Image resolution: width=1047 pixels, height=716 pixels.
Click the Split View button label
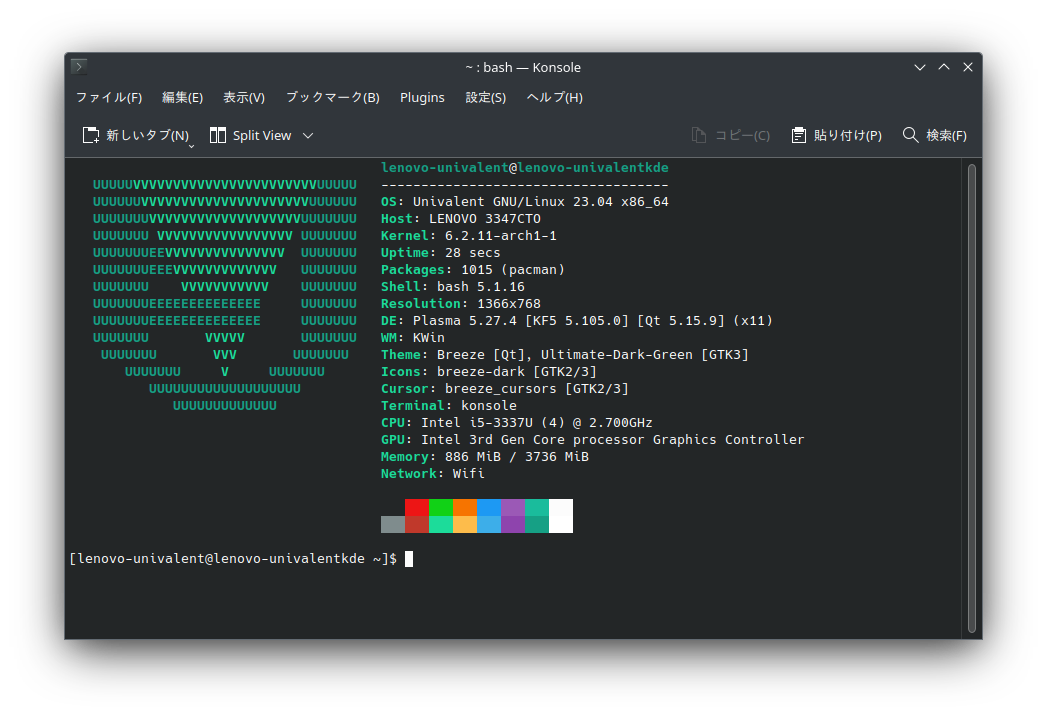point(262,136)
